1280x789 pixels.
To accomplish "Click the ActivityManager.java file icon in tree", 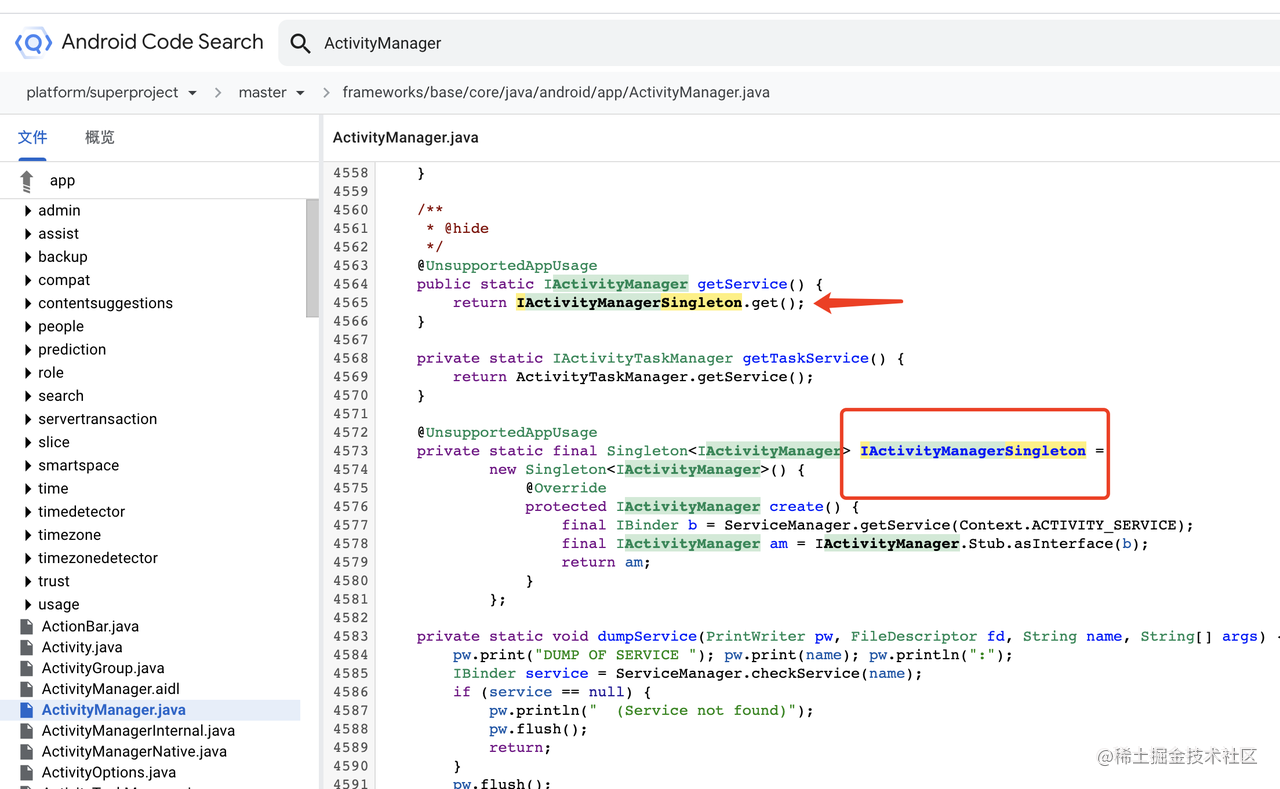I will pyautogui.click(x=27, y=710).
